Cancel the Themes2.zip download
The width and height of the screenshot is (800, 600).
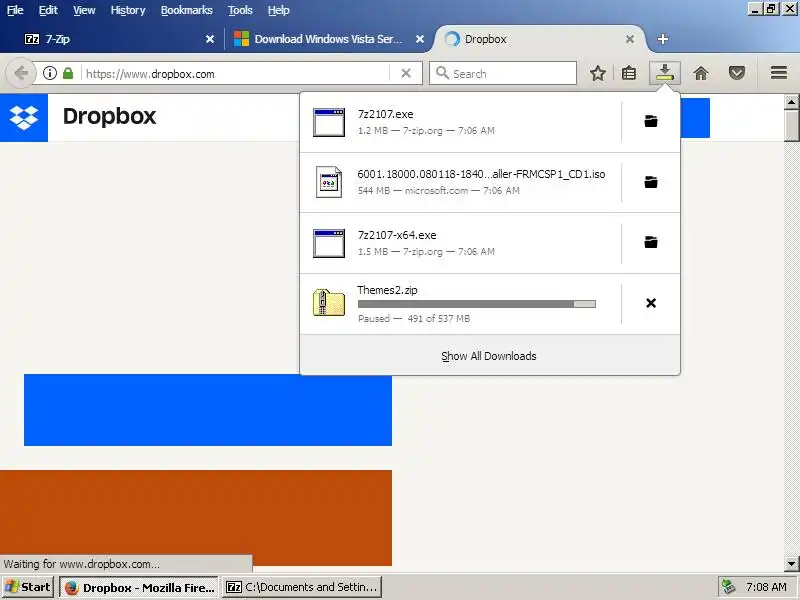point(651,303)
